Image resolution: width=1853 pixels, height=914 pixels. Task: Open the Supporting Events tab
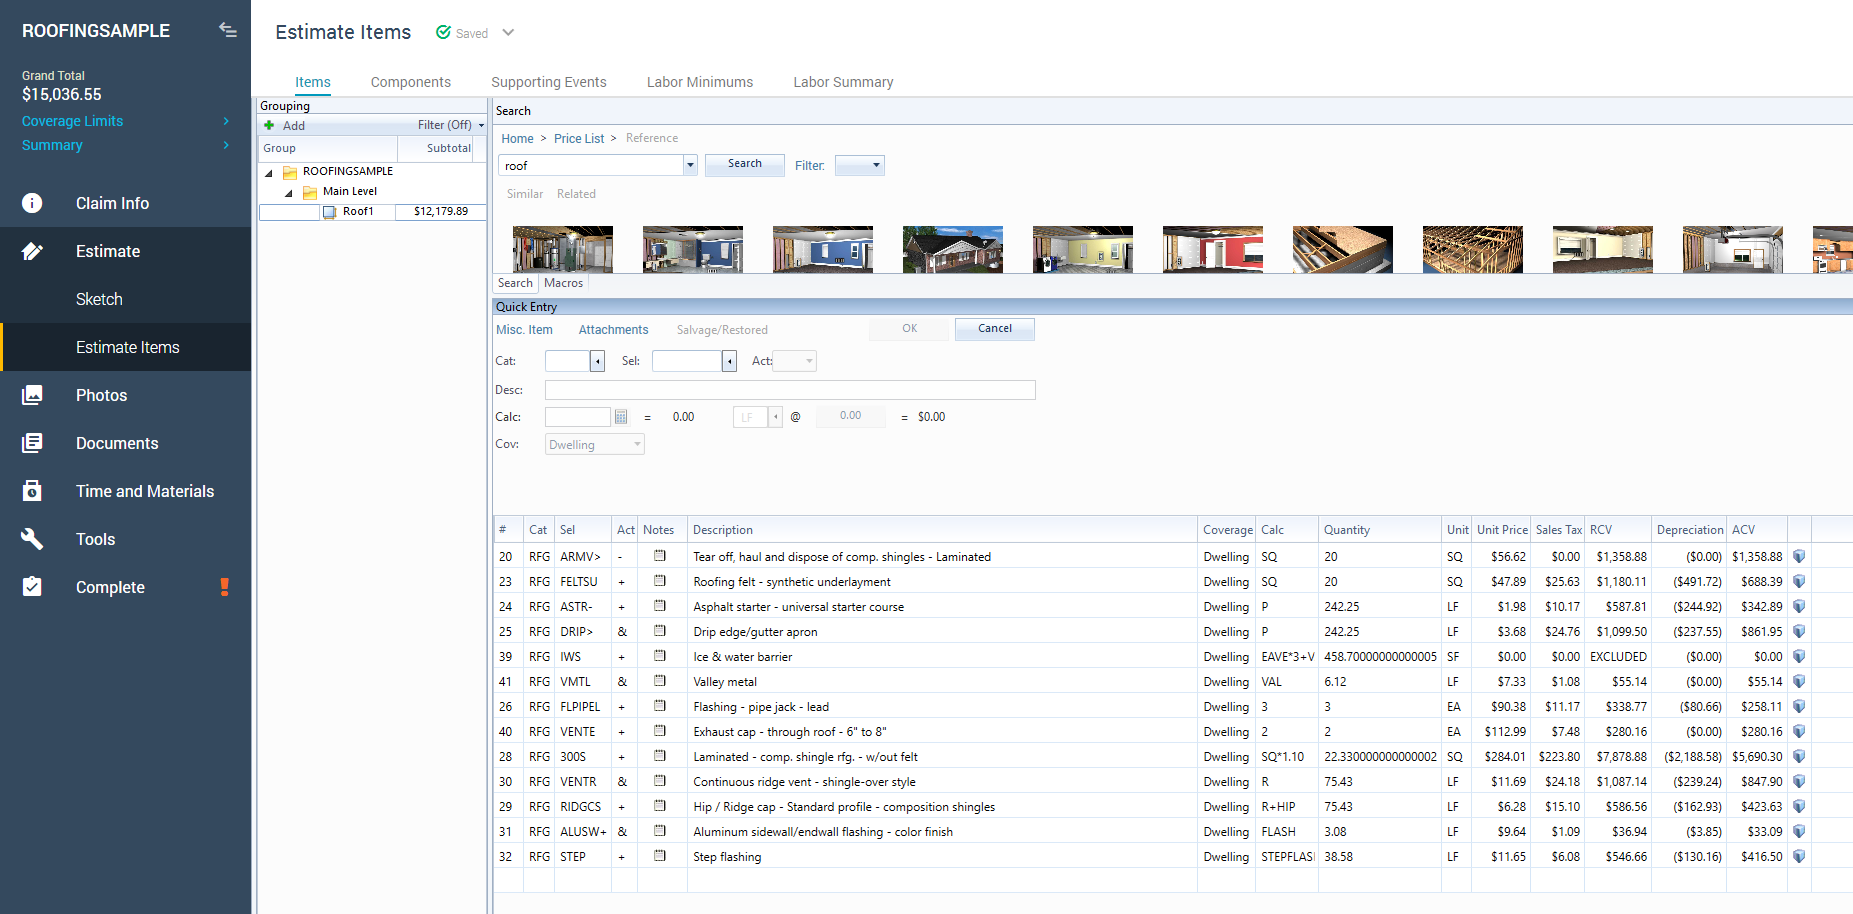pos(548,82)
